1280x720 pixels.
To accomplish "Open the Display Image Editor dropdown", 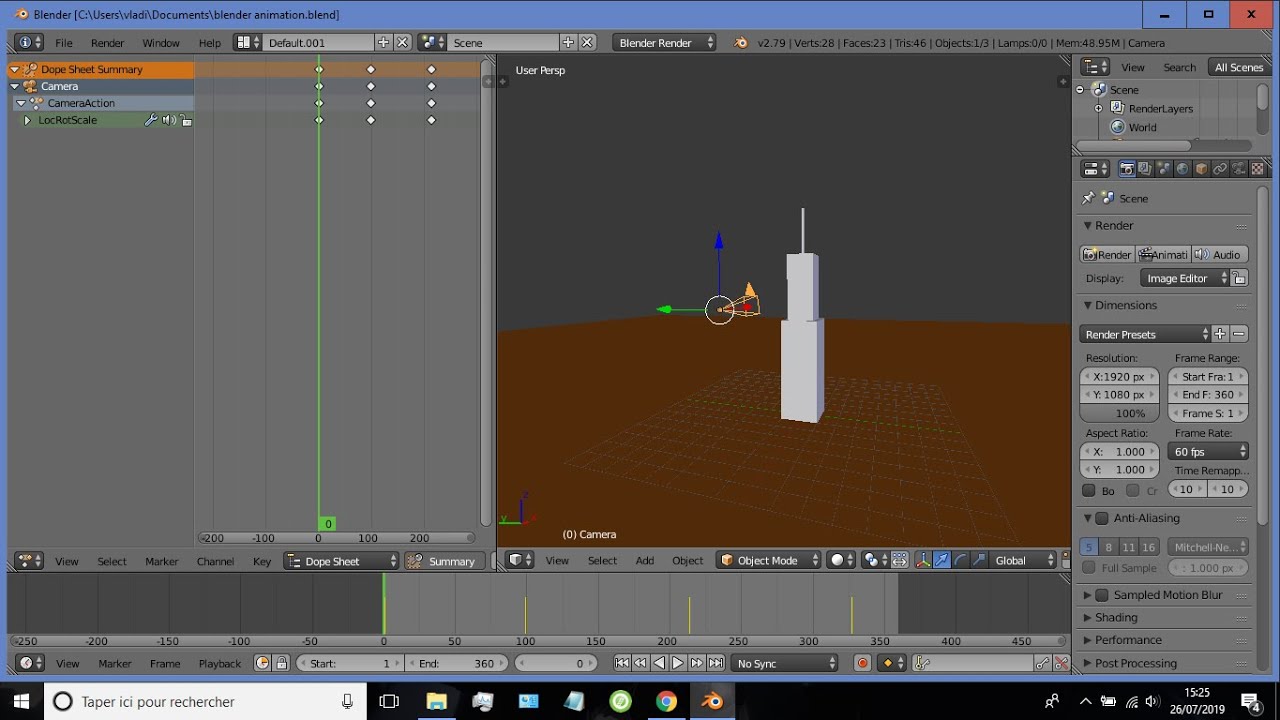I will click(x=1185, y=278).
